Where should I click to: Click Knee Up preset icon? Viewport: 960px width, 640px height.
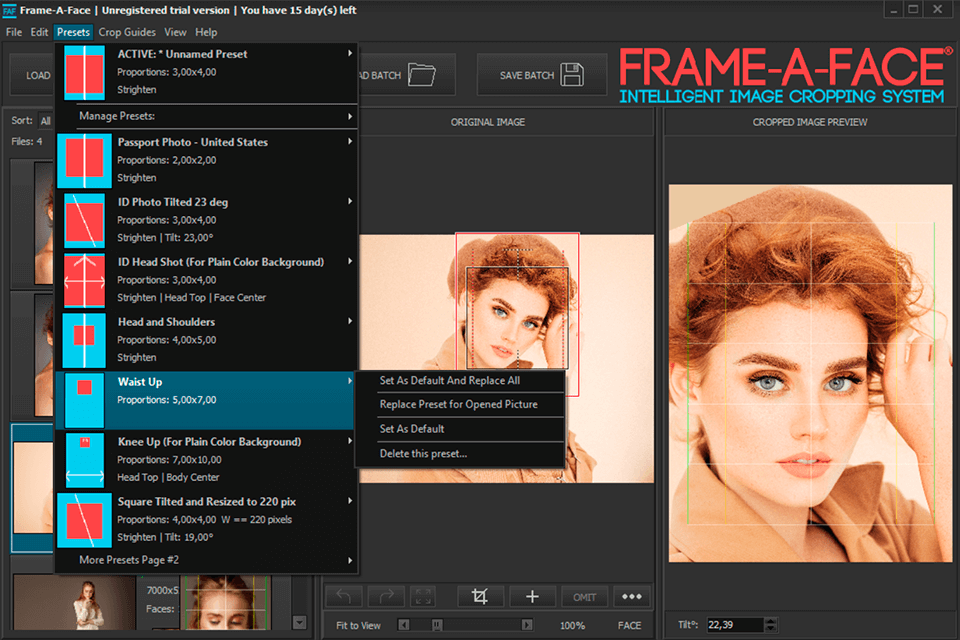[84, 460]
